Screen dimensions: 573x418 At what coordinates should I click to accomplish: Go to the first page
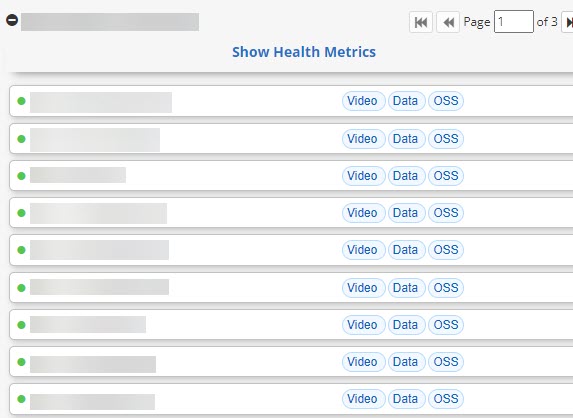[421, 22]
